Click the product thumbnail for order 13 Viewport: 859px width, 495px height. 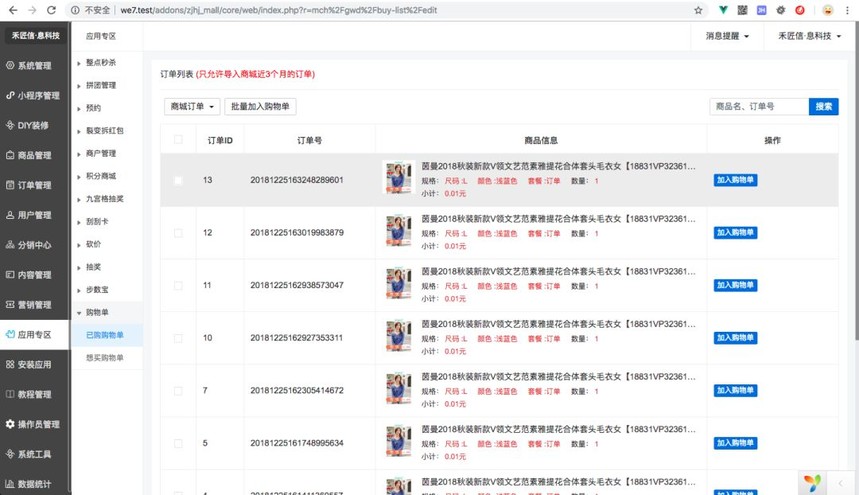coord(398,177)
